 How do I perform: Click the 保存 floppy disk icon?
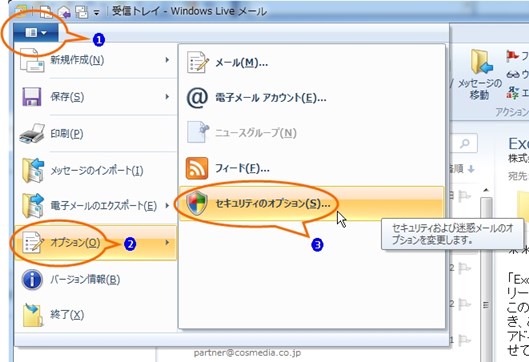(x=32, y=97)
